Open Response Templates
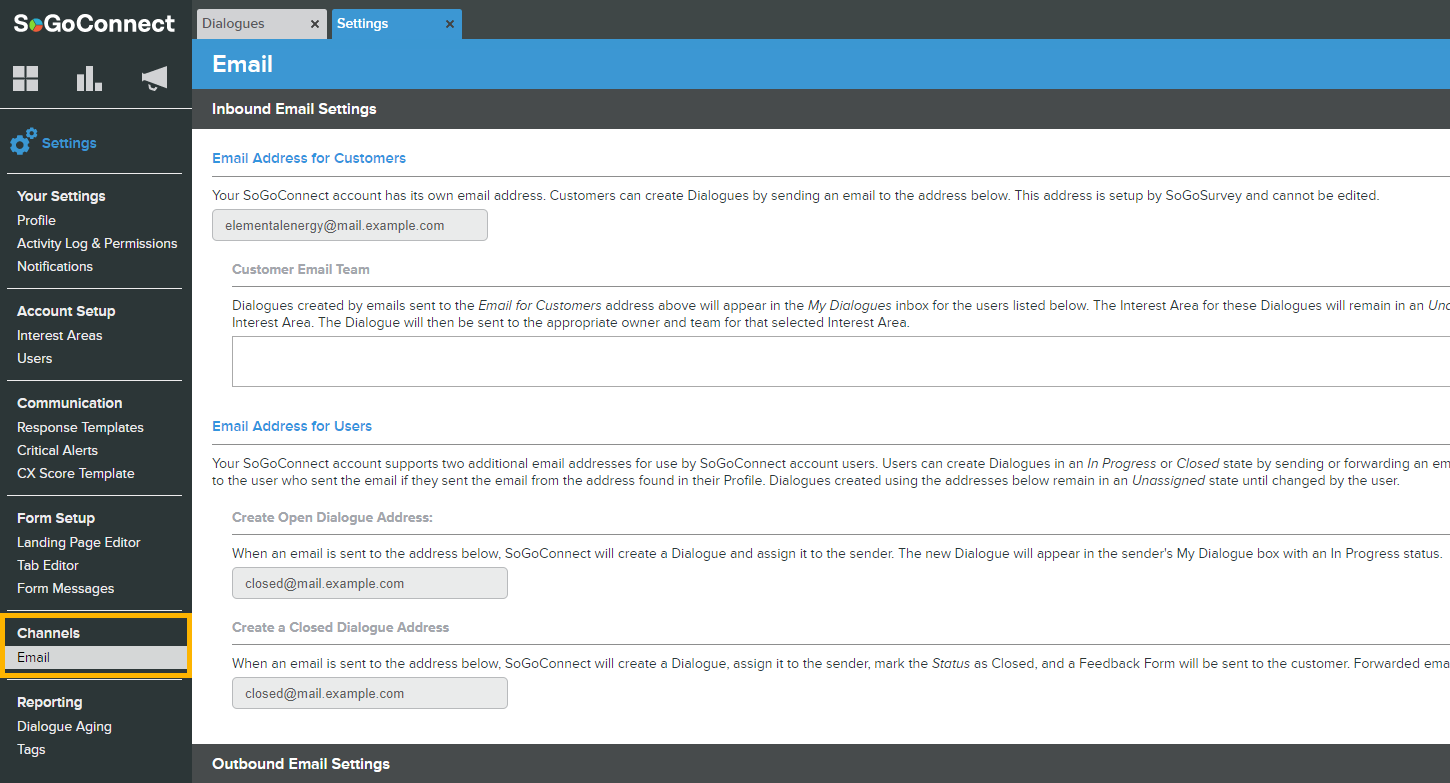Viewport: 1450px width, 783px height. 80,427
